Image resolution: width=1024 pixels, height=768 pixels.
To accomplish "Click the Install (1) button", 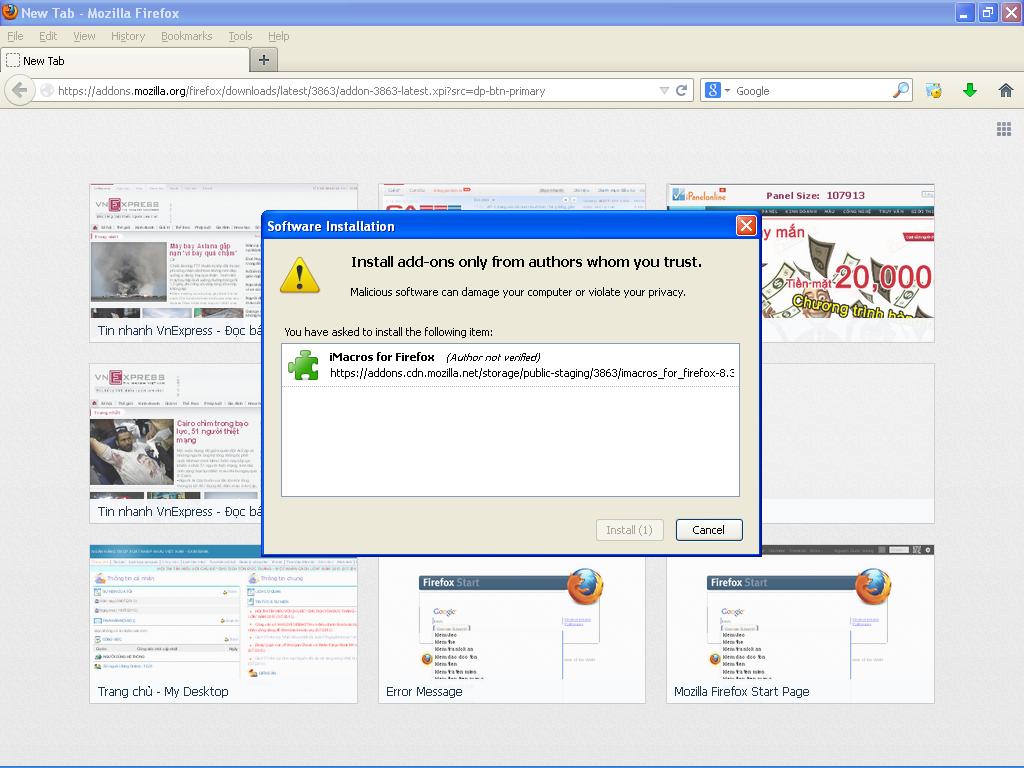I will click(629, 530).
